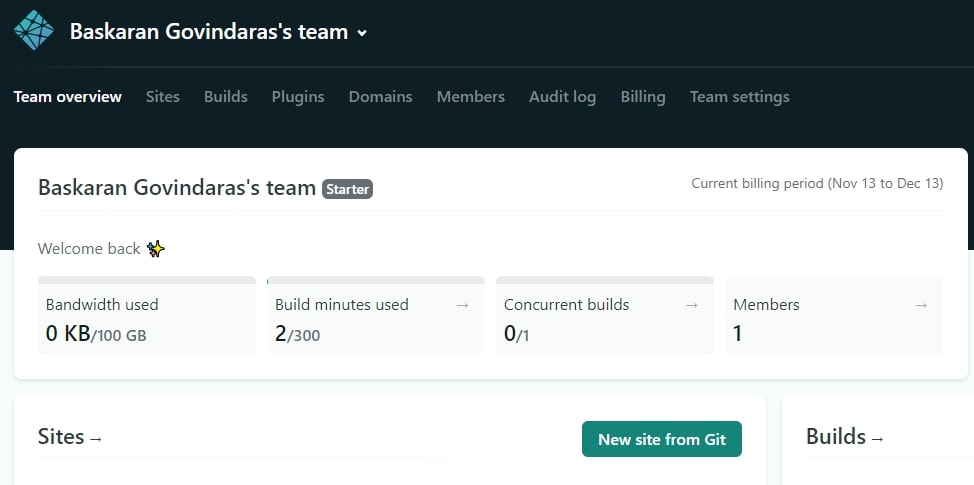
Task: Switch to the Builds tab
Action: (x=225, y=97)
